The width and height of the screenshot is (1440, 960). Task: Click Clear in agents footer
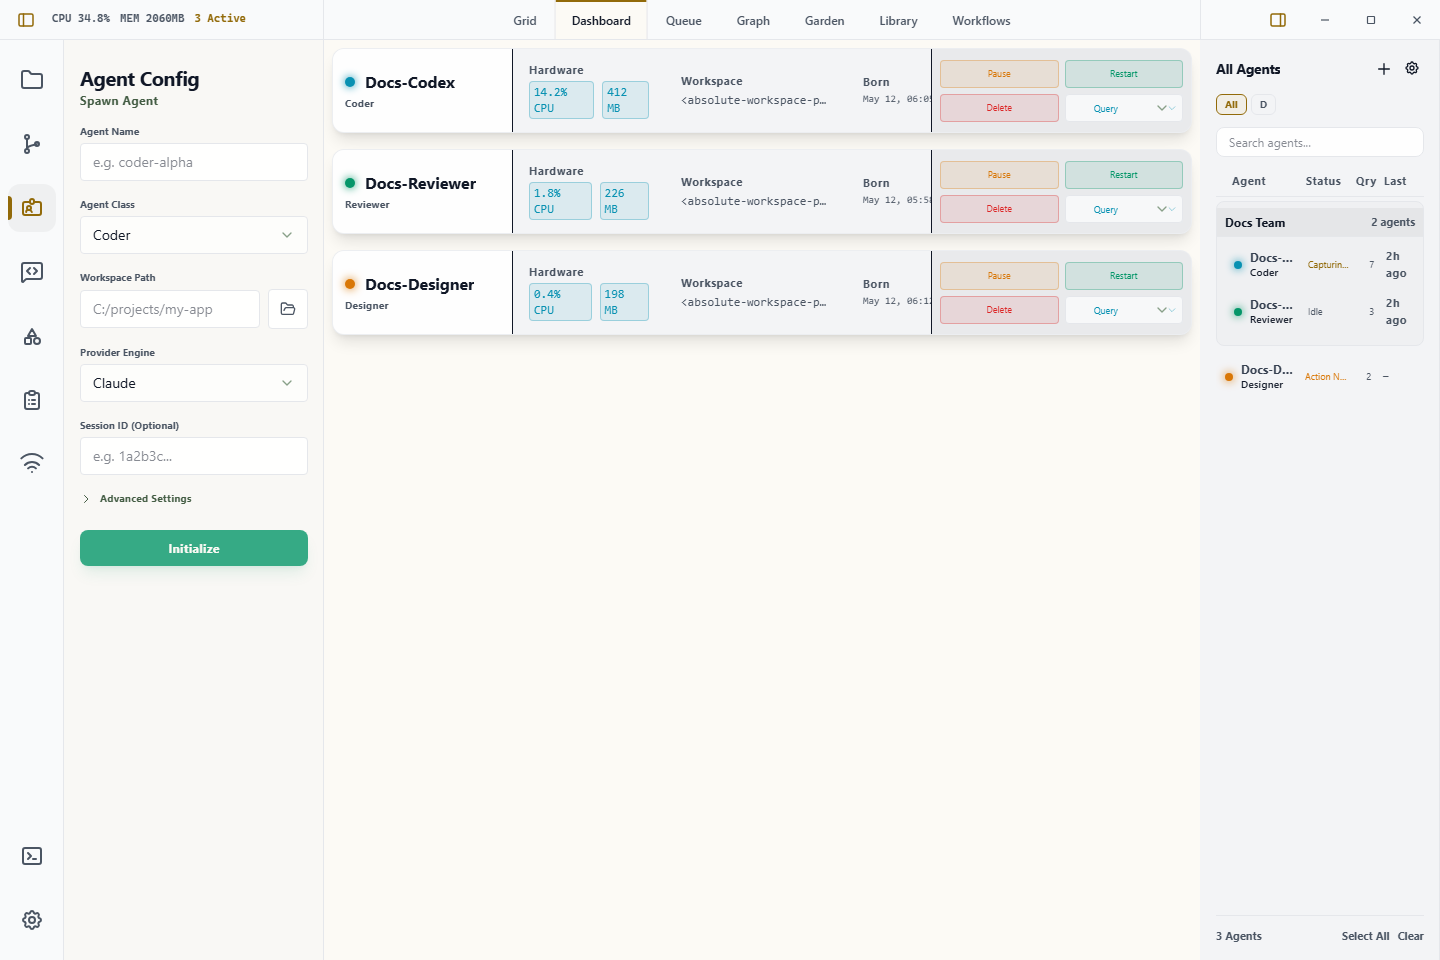click(1410, 936)
